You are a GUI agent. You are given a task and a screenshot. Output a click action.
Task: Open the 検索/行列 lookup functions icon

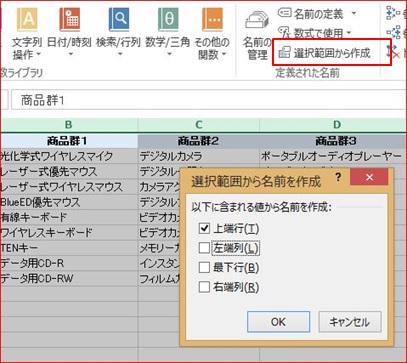(x=119, y=20)
